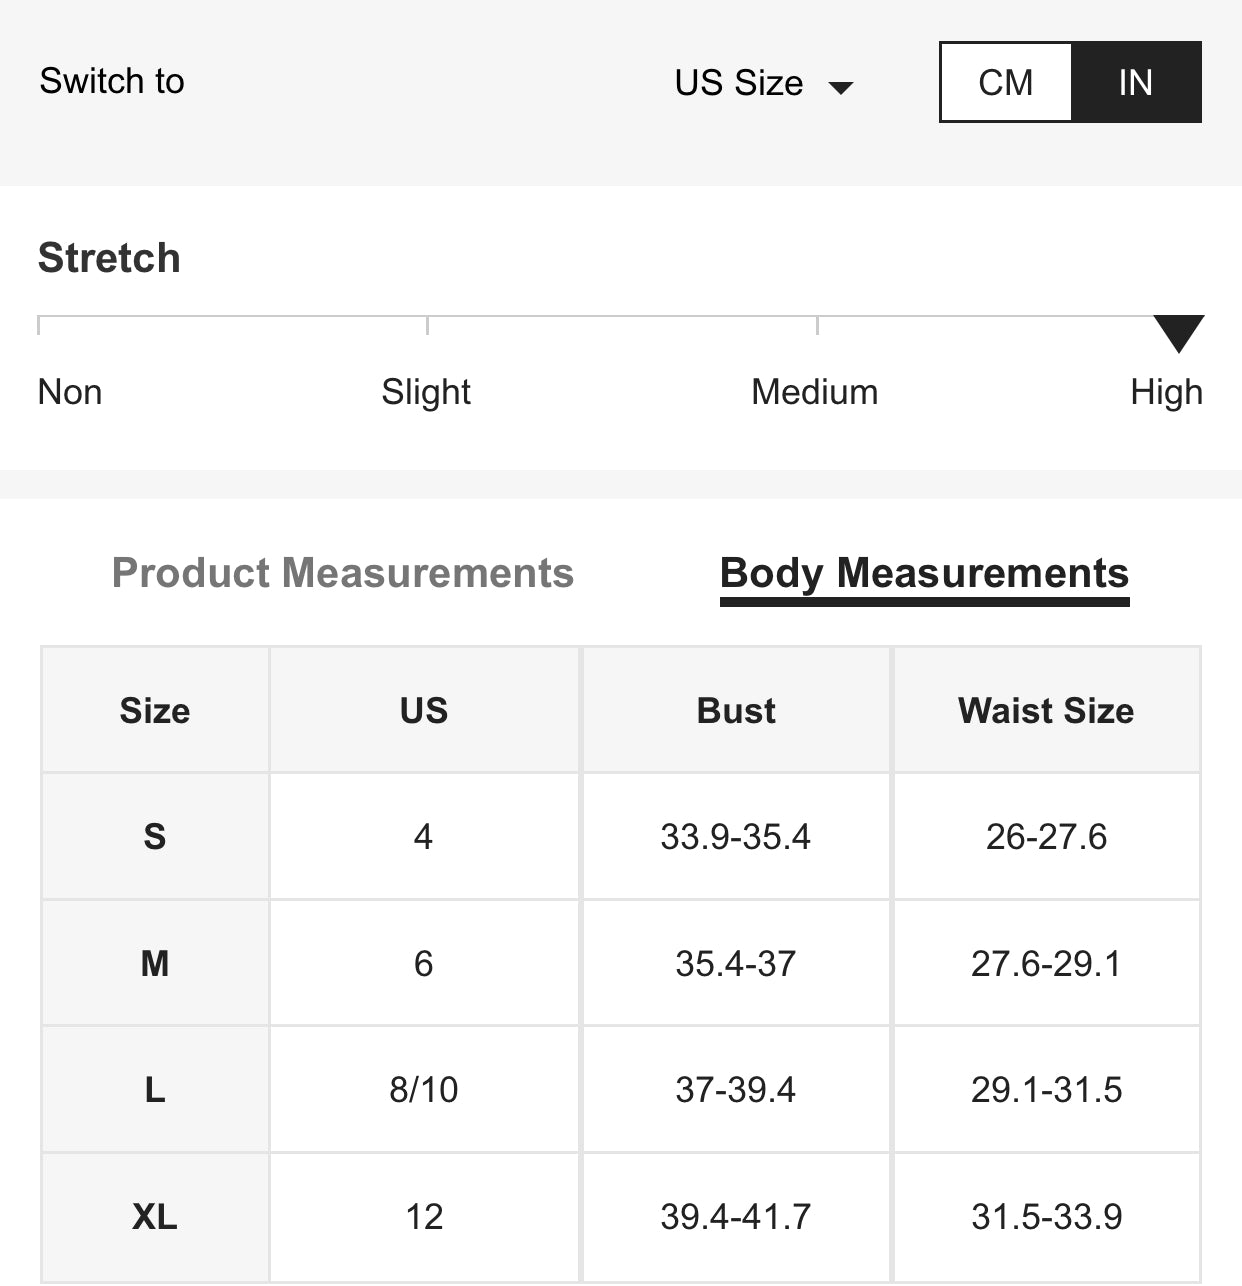
Task: Select the L size row
Action: (x=155, y=1089)
